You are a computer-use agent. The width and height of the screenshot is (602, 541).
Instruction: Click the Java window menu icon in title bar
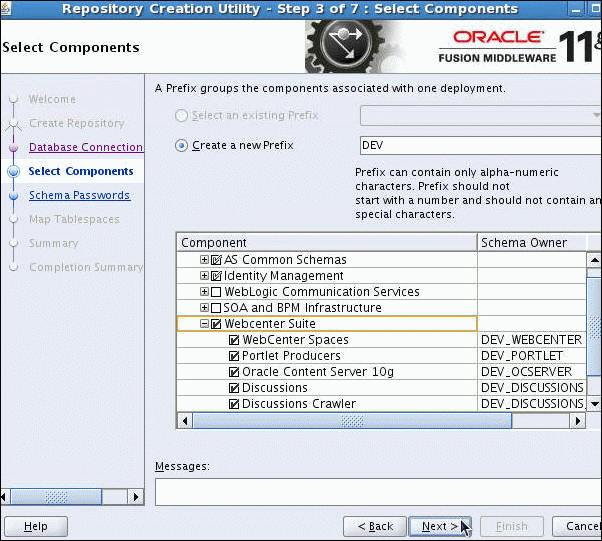5,8
